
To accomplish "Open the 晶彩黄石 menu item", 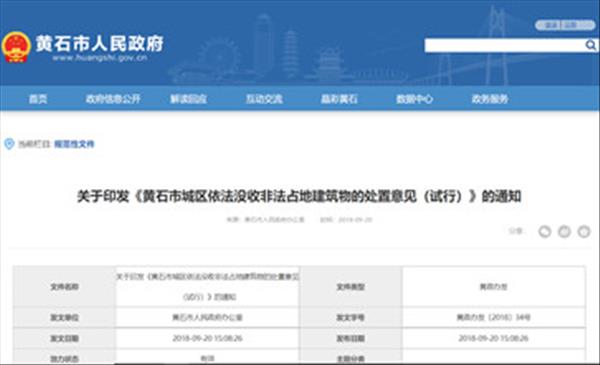I will [x=339, y=99].
